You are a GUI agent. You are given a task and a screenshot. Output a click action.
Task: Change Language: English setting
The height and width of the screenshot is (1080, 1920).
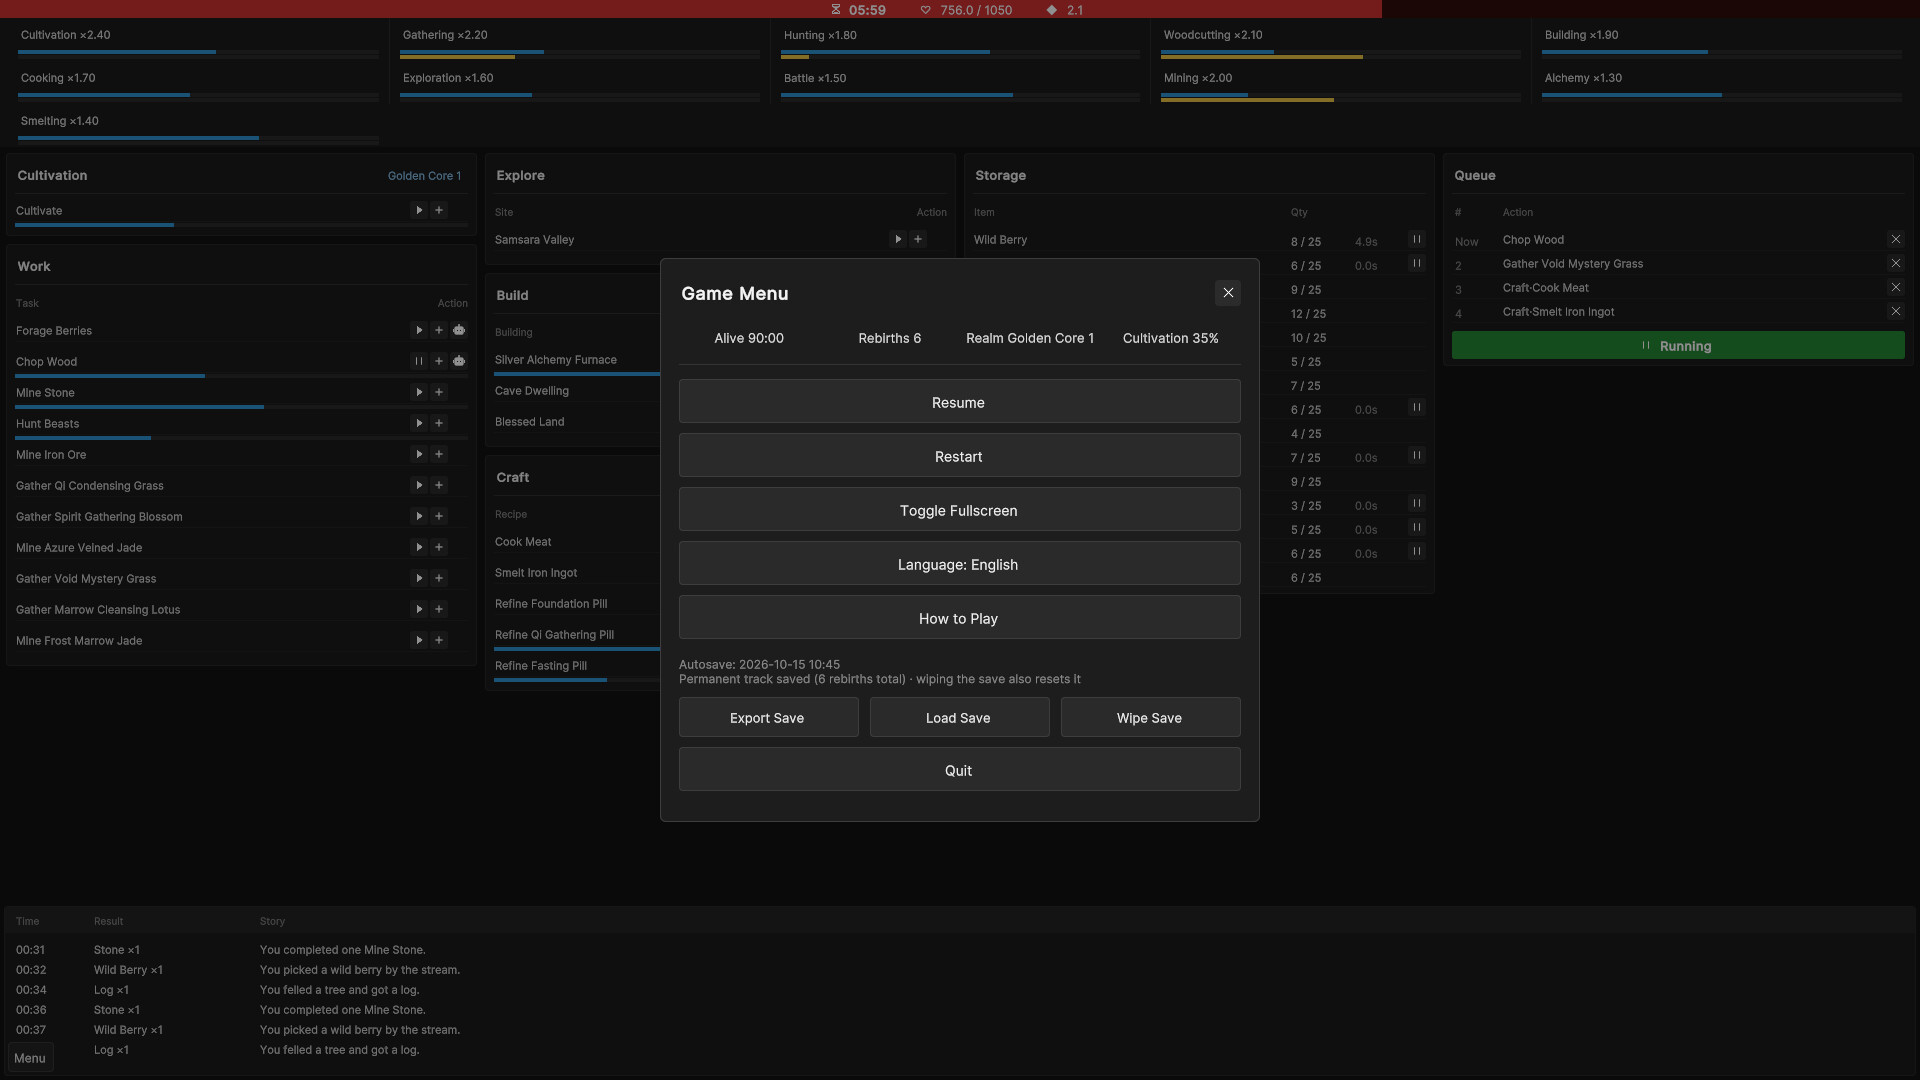959,563
